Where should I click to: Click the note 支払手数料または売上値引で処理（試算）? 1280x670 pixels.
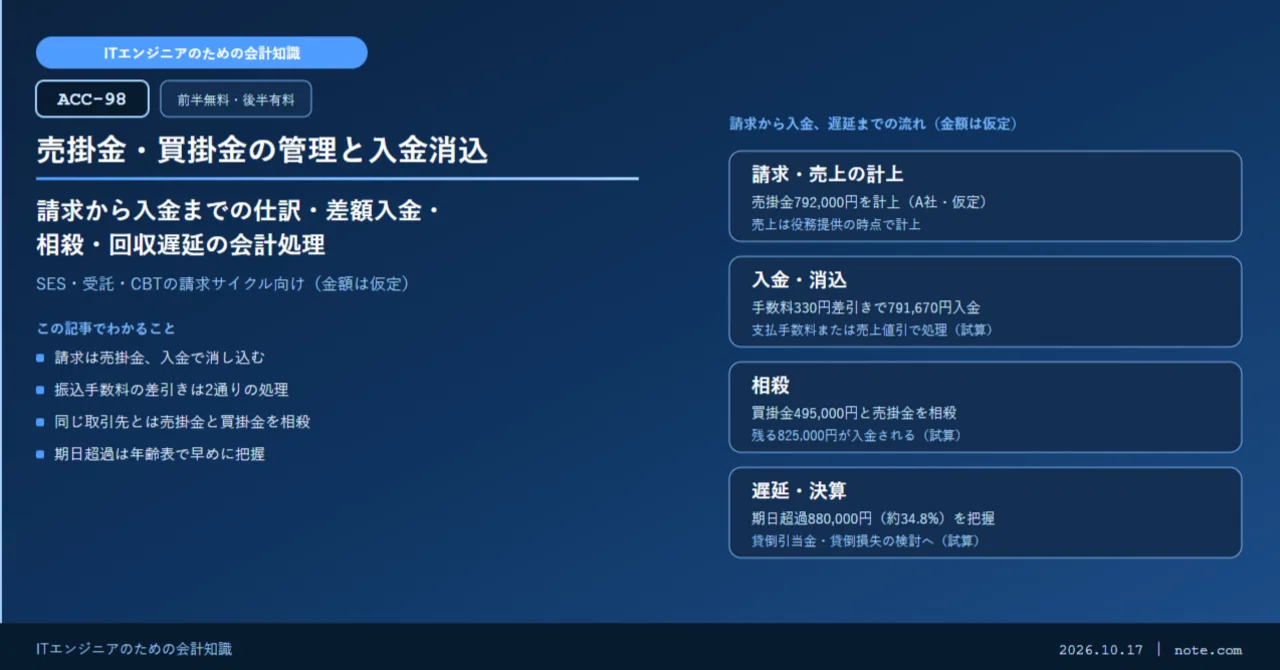[x=872, y=329]
